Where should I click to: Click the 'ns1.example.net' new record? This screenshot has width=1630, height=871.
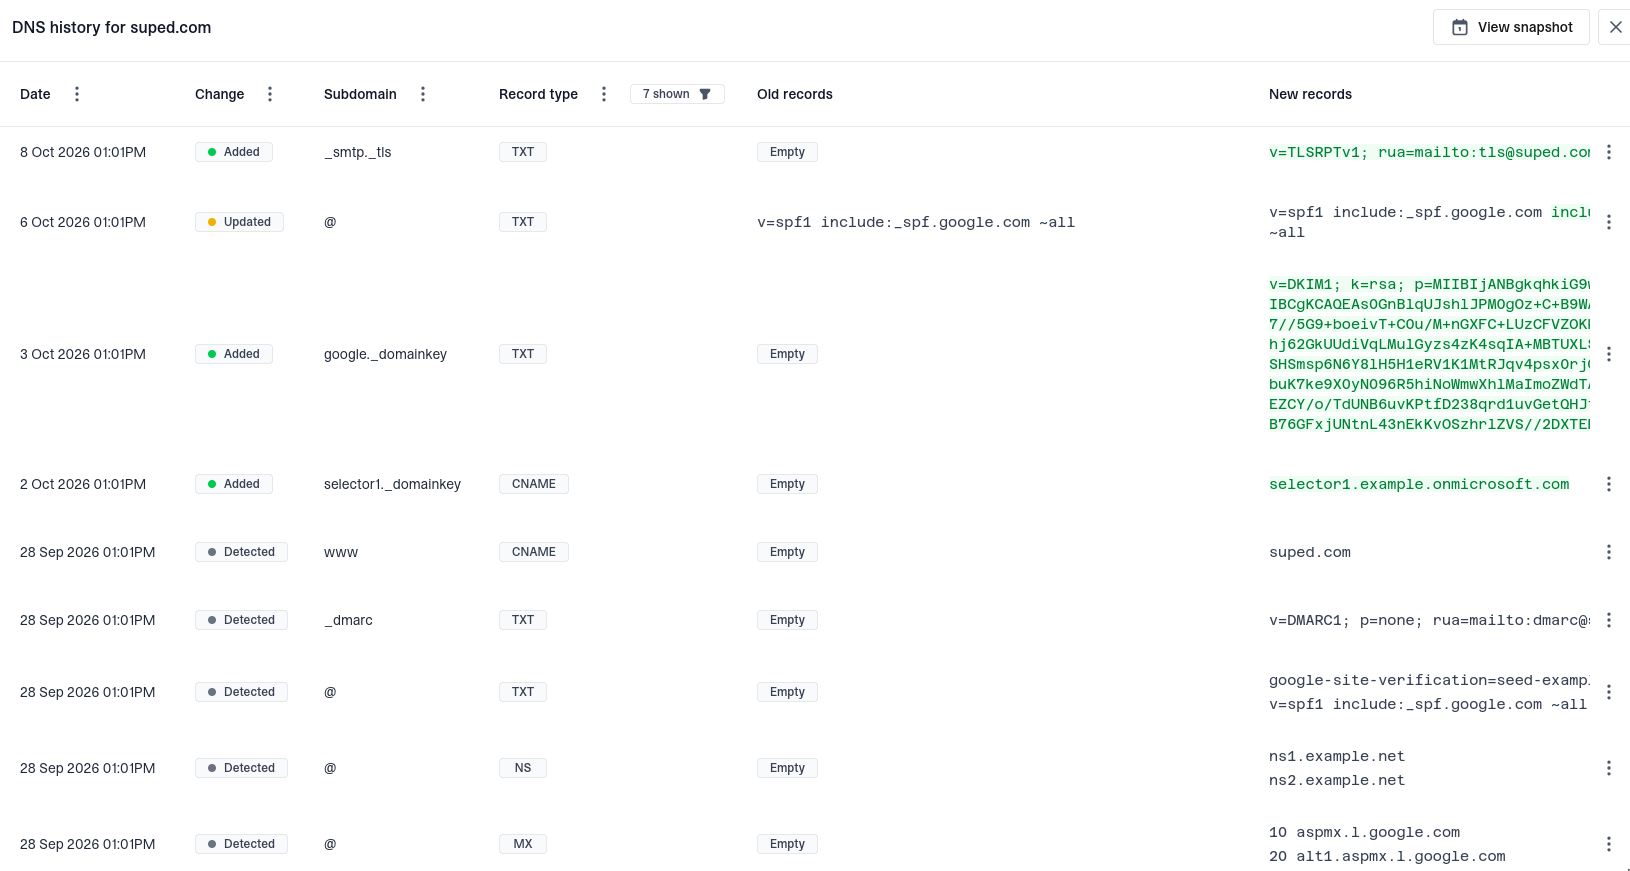(x=1337, y=756)
